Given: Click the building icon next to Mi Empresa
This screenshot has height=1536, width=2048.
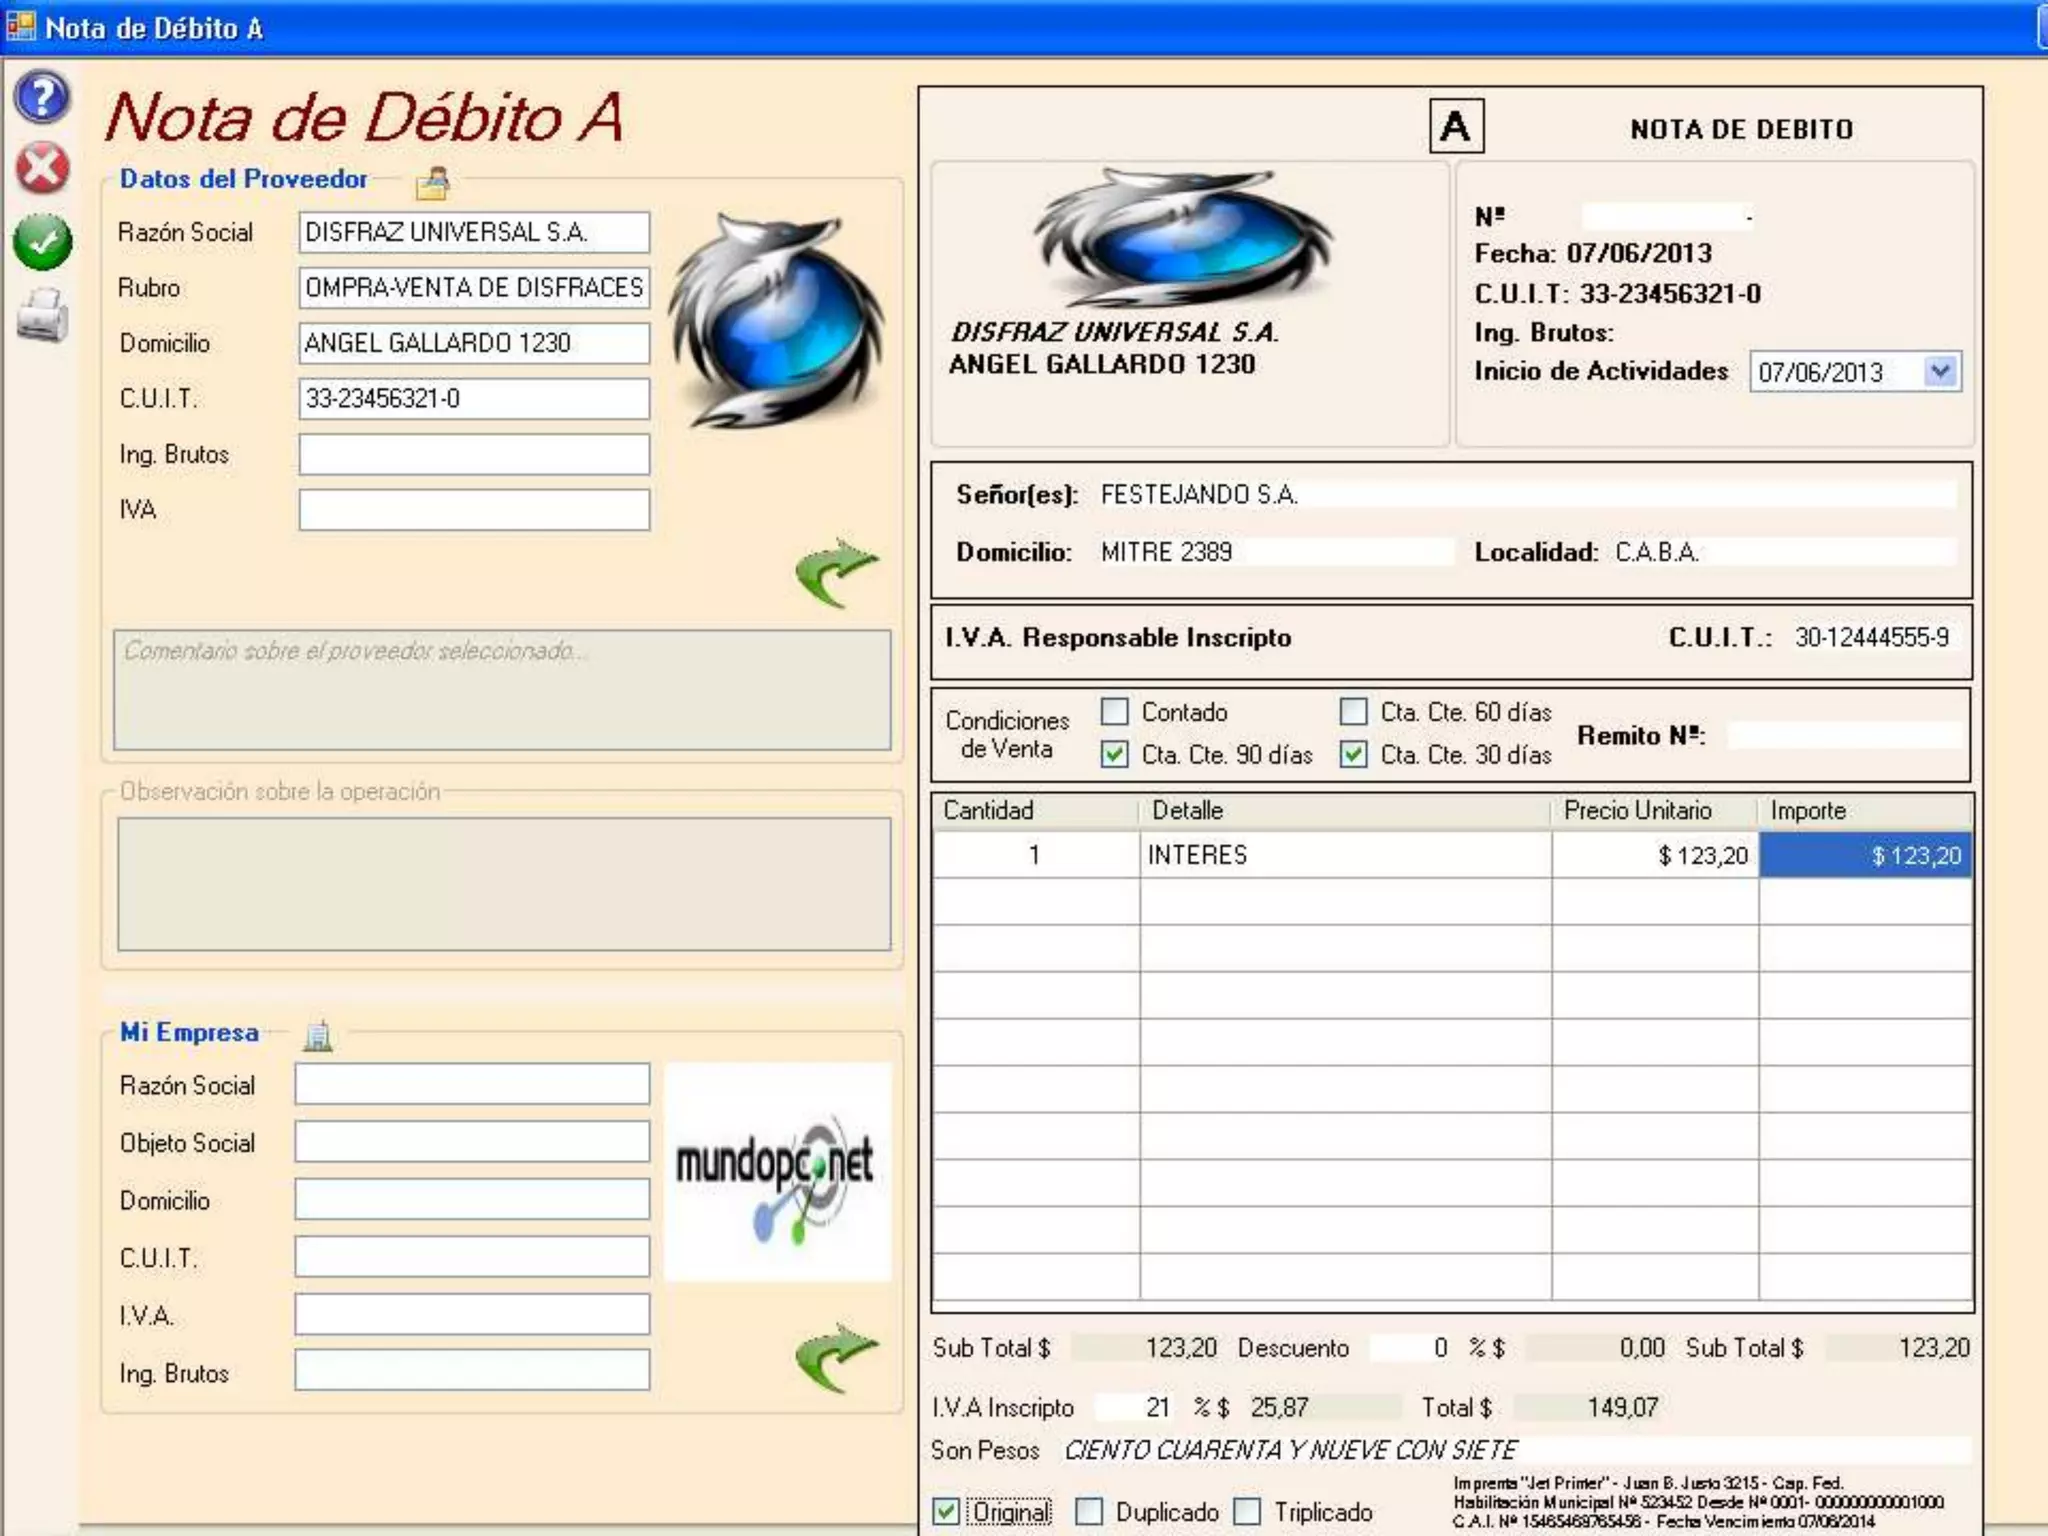Looking at the screenshot, I should pyautogui.click(x=318, y=1036).
